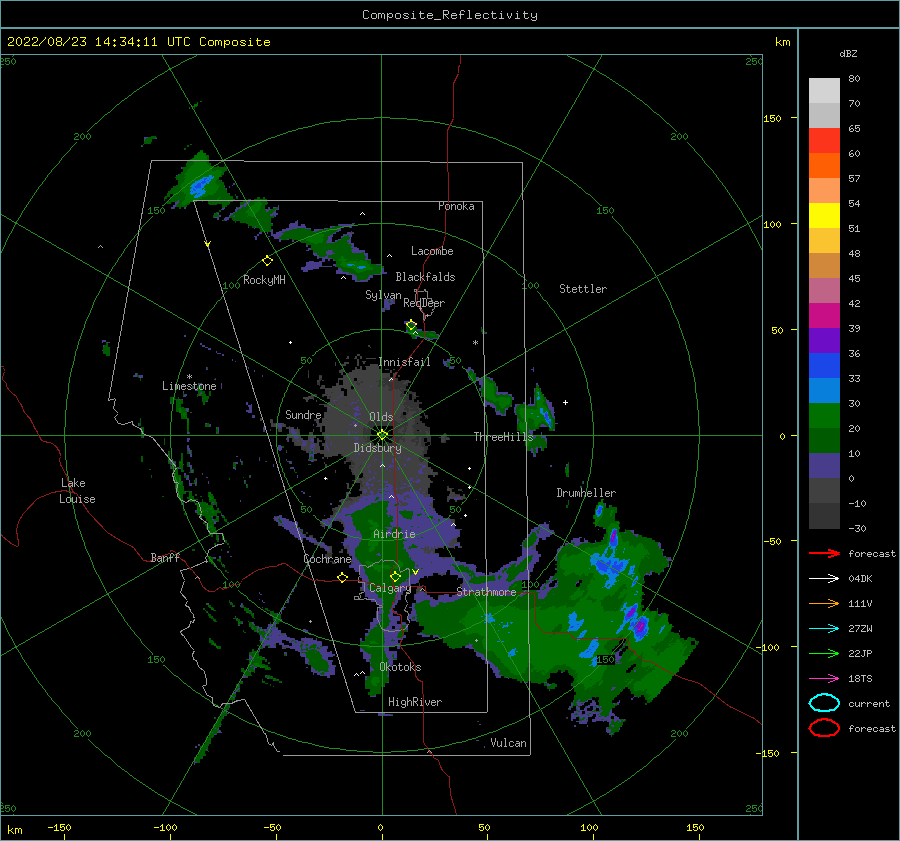
Task: Click the Vulcan label
Action: (x=508, y=743)
